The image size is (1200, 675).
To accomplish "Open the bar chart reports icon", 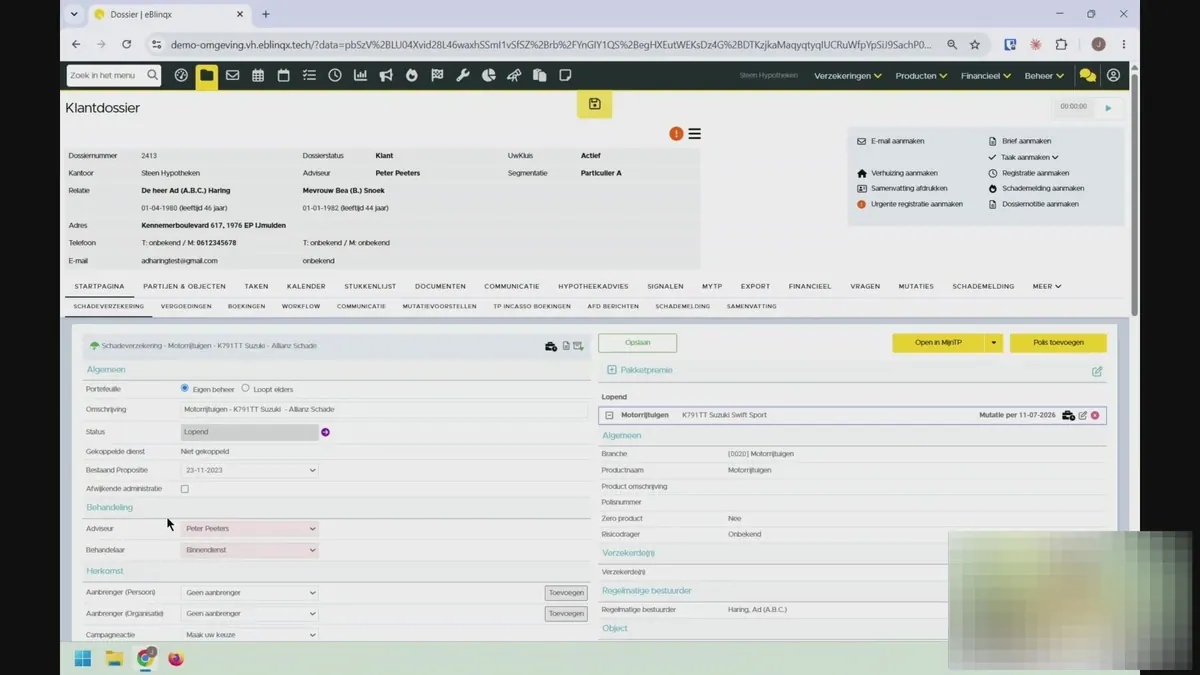I will 360,75.
